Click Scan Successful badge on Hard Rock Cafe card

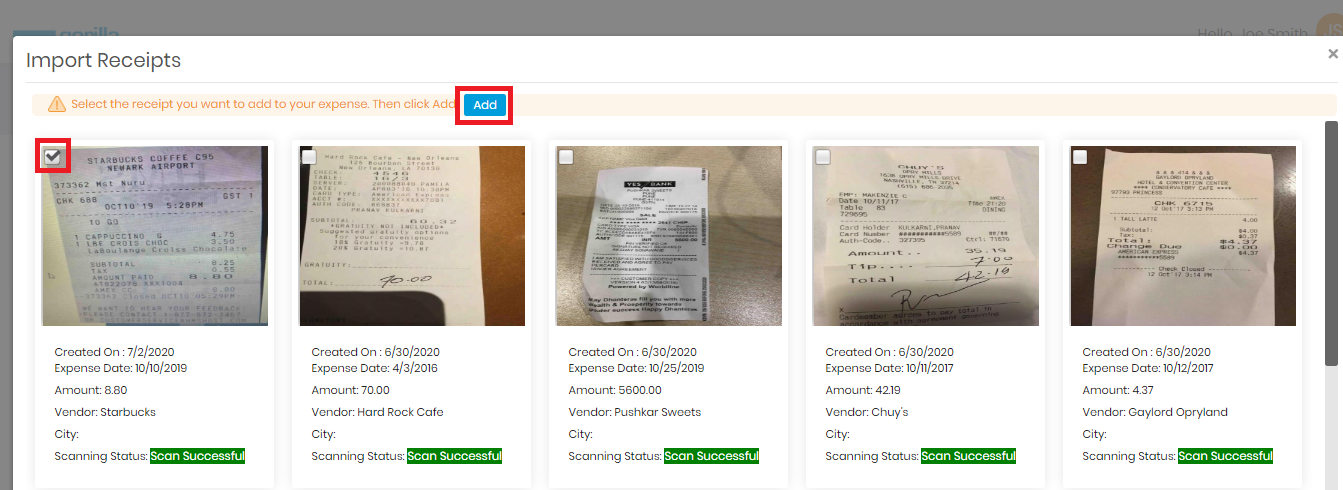[x=454, y=456]
